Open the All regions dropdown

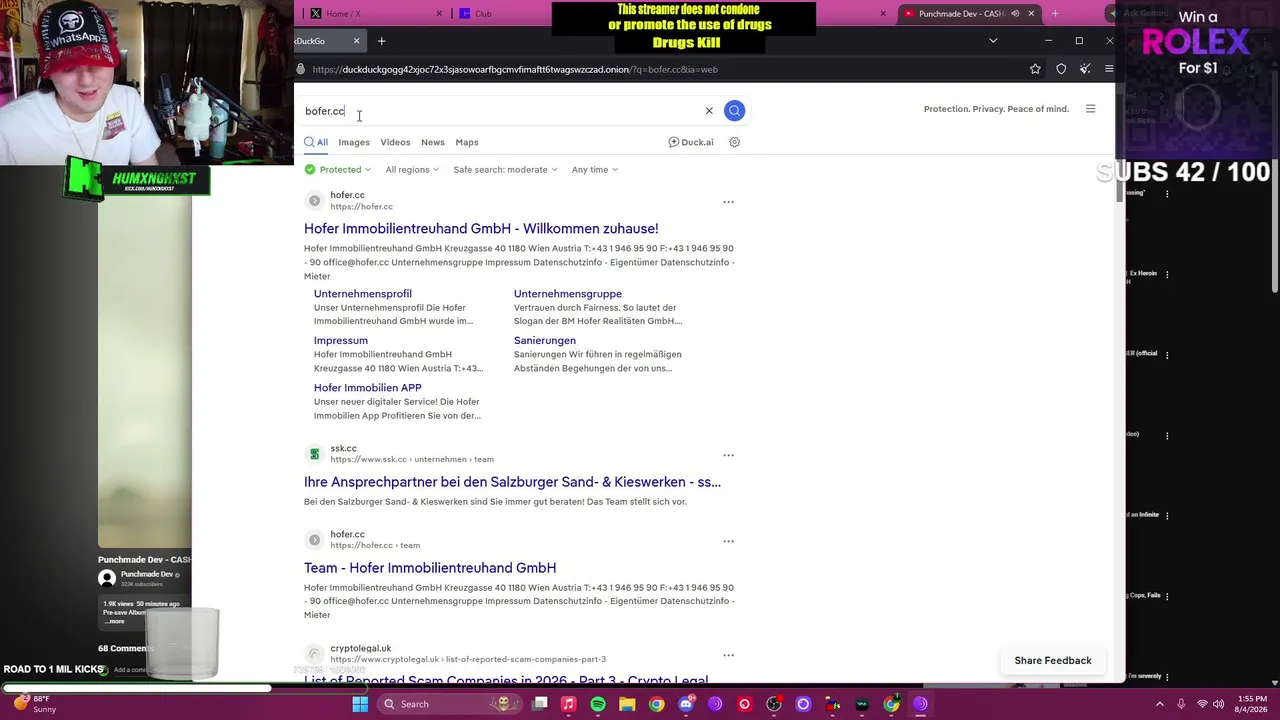[412, 170]
